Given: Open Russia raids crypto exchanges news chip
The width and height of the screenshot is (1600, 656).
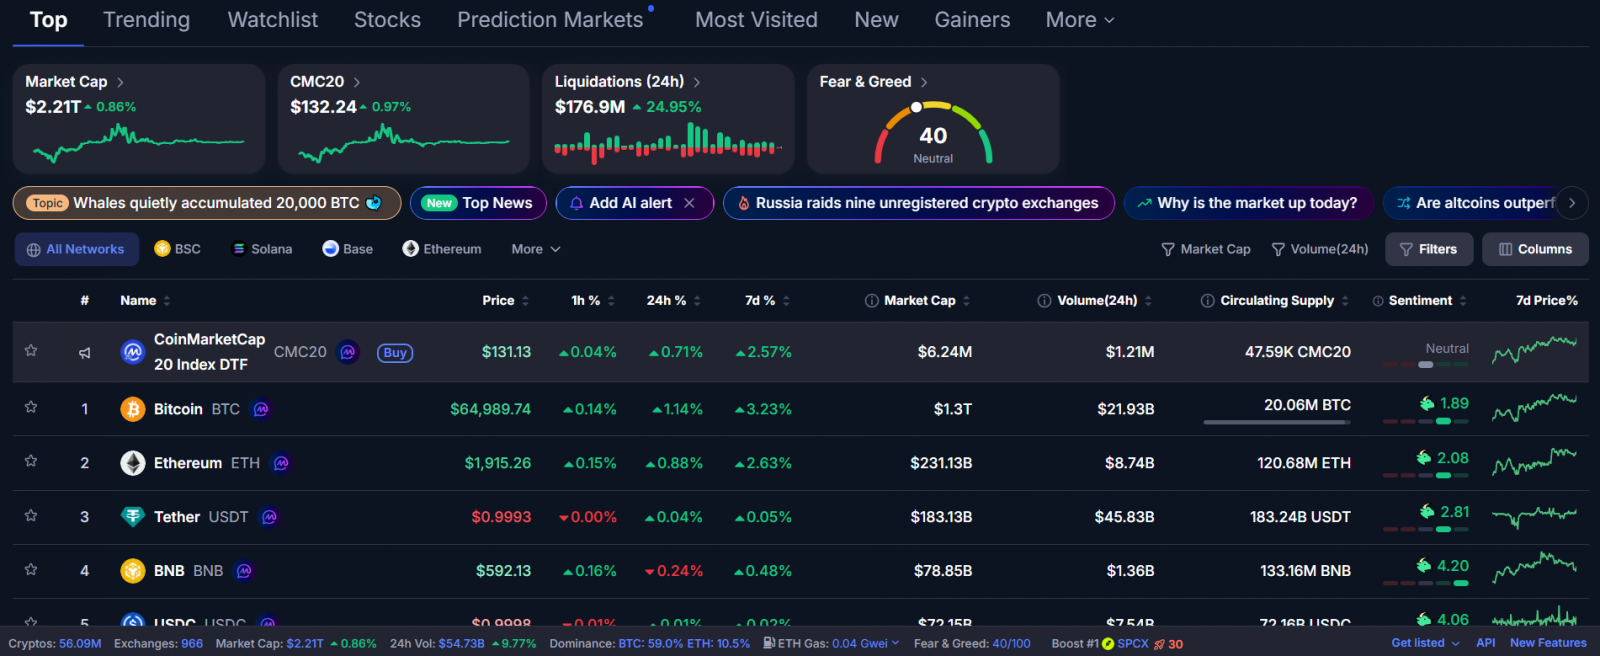Looking at the screenshot, I should point(919,203).
